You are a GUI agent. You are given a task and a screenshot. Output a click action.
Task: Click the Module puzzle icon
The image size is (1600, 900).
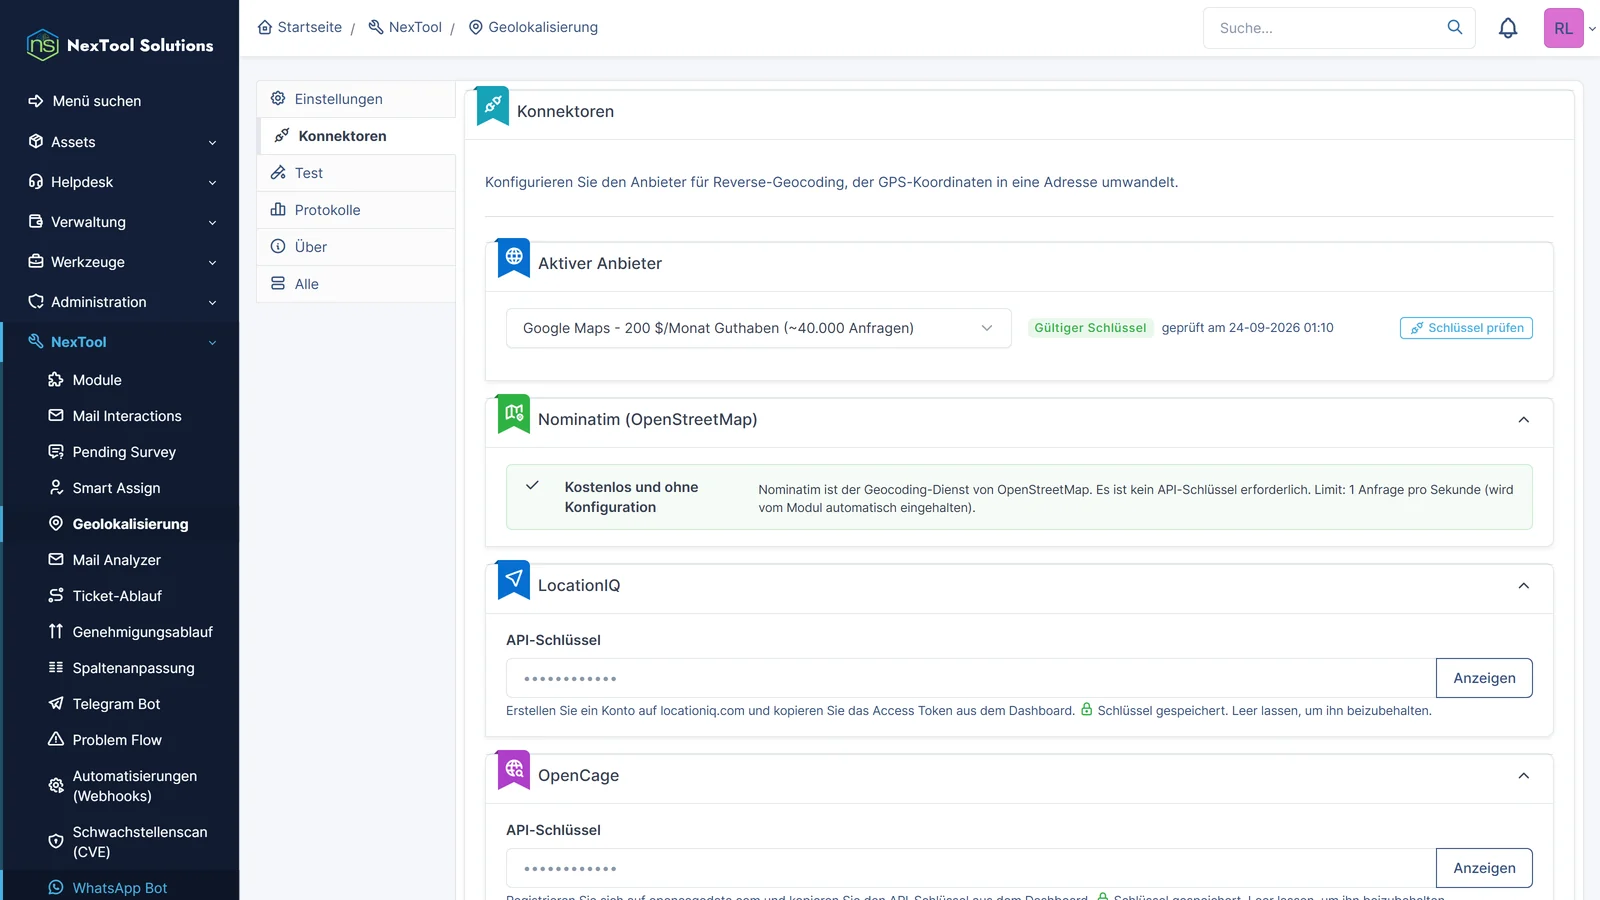tap(56, 380)
